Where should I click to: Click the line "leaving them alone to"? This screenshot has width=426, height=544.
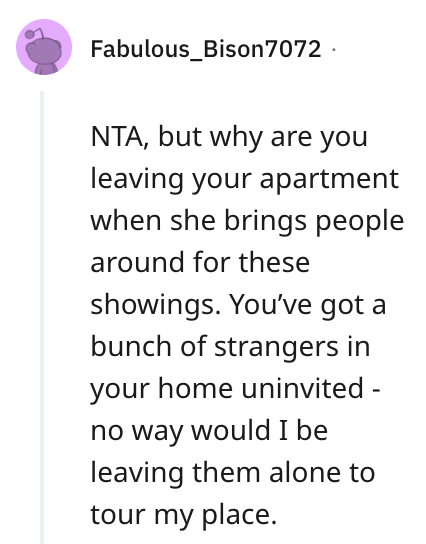pyautogui.click(x=233, y=473)
